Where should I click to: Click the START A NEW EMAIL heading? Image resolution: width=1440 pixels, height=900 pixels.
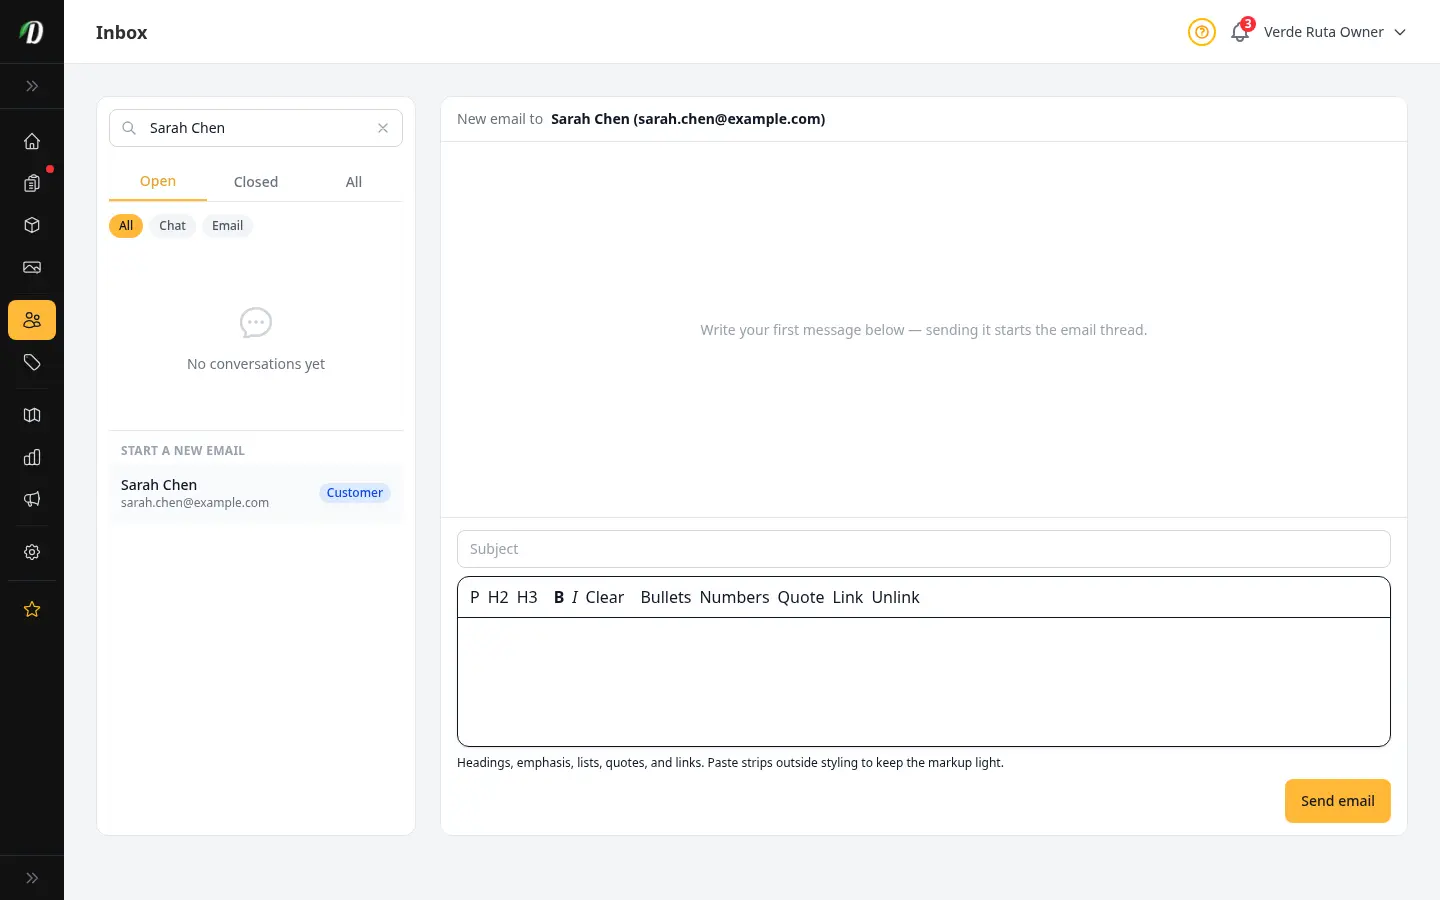pos(183,451)
